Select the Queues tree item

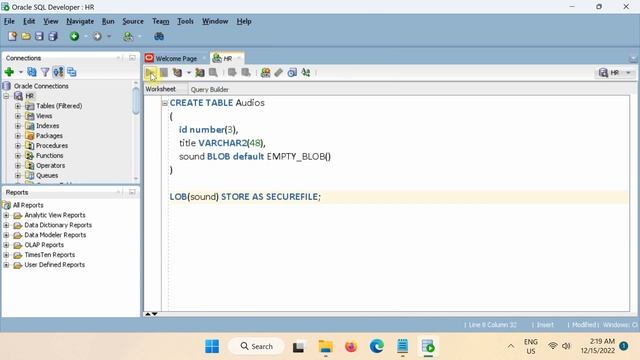coord(47,176)
